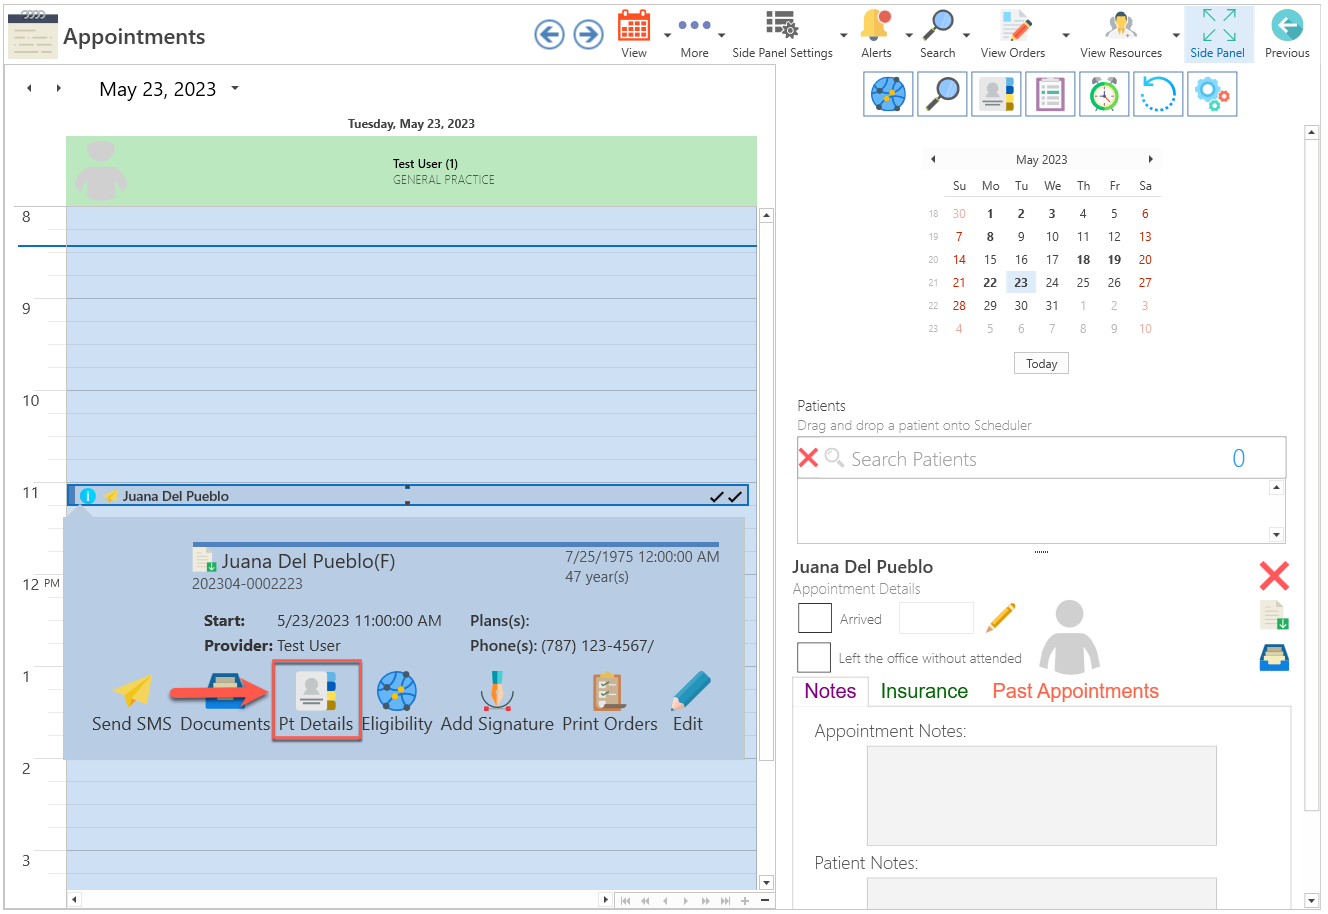Click the back arrow navigation icon
Screen dimensions: 1328x914
pyautogui.click(x=549, y=35)
